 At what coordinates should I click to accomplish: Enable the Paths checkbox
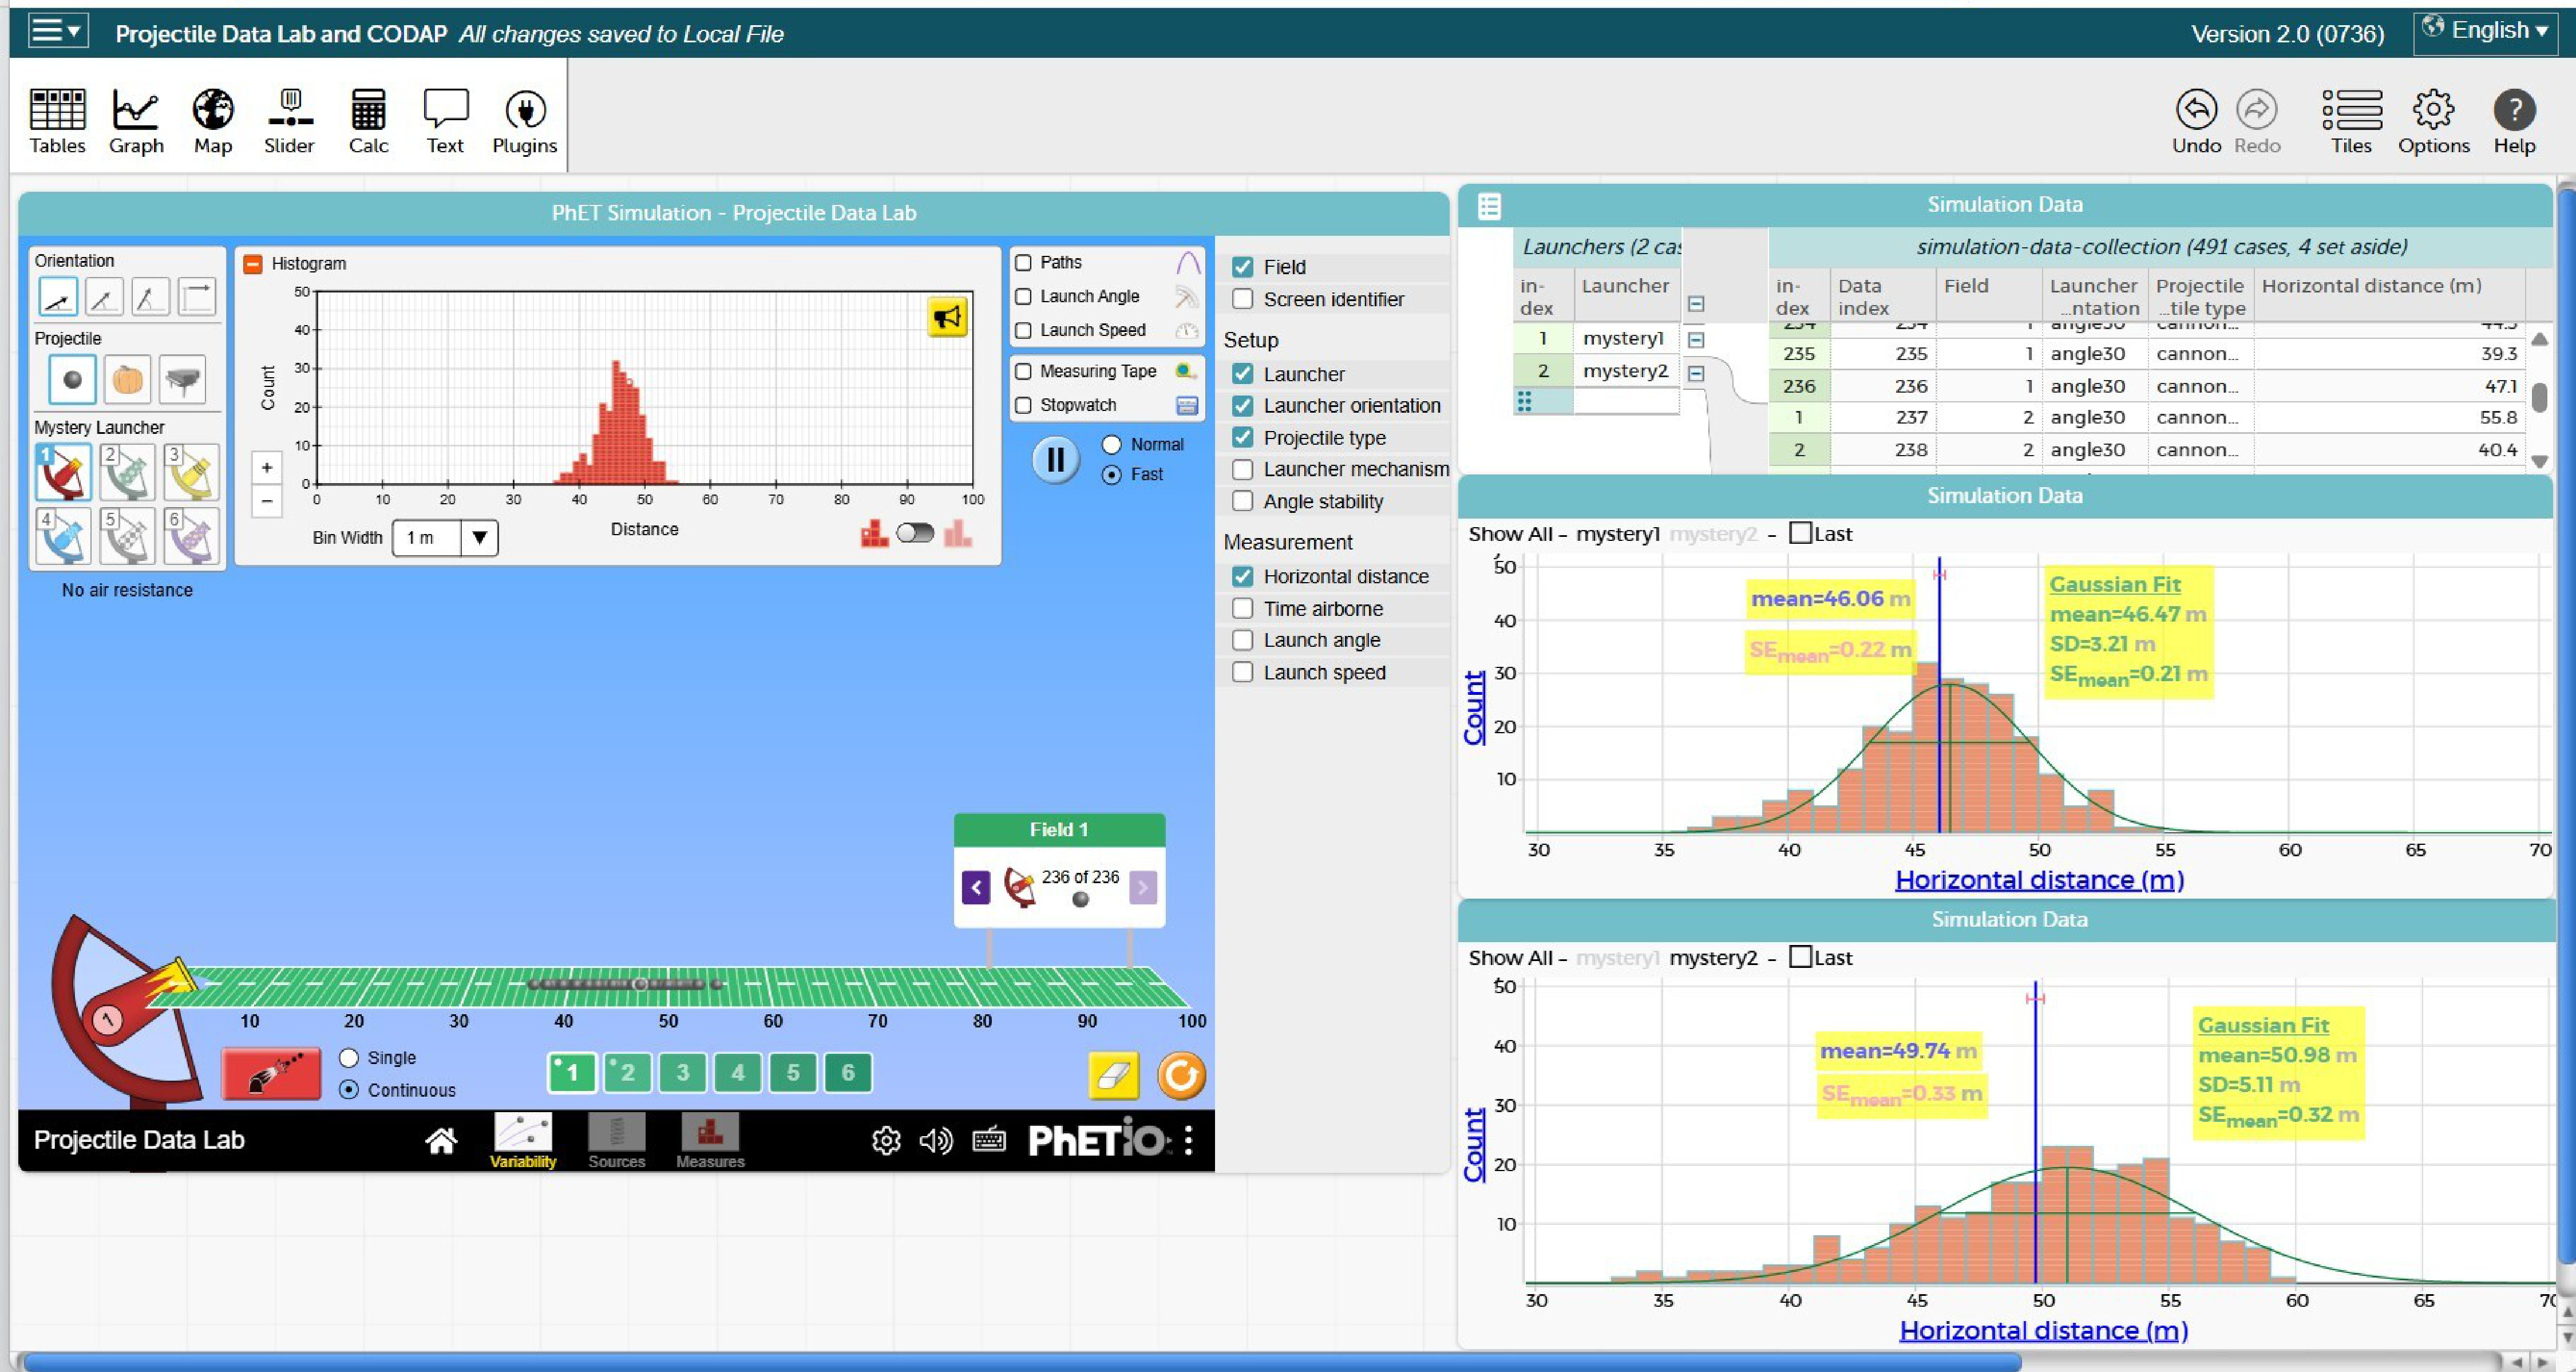click(1023, 263)
